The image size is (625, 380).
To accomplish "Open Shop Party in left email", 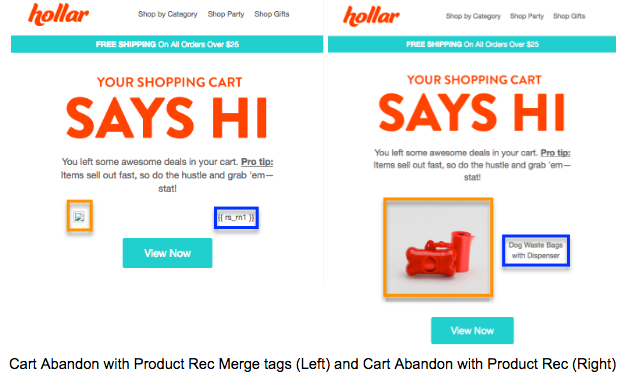I will 226,14.
